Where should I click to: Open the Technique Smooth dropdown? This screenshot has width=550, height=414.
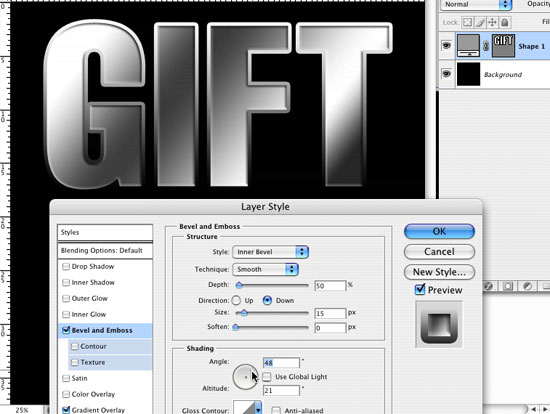(265, 269)
